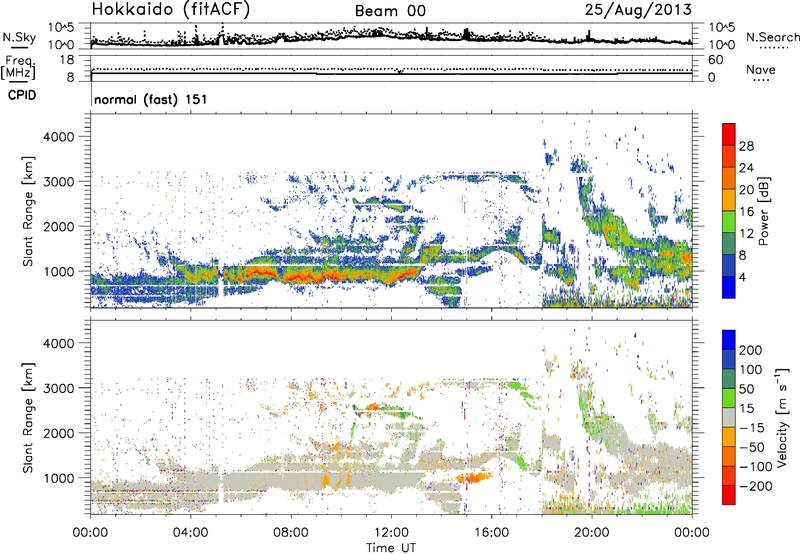Click the Hokkaido (fitACF) title text

coord(171,10)
